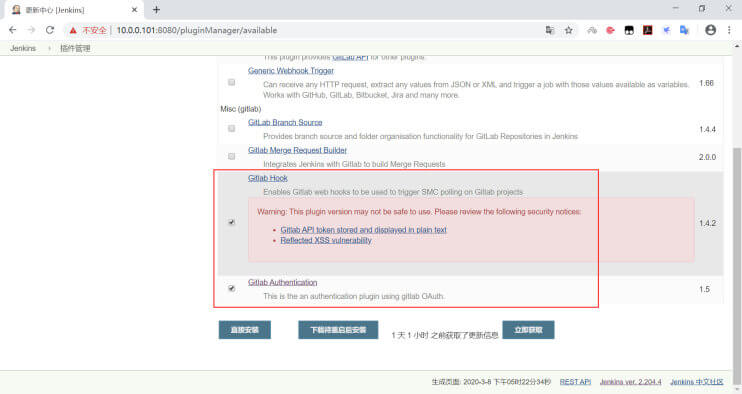Close the Jenkins browser tab
The height and width of the screenshot is (394, 742).
click(134, 9)
